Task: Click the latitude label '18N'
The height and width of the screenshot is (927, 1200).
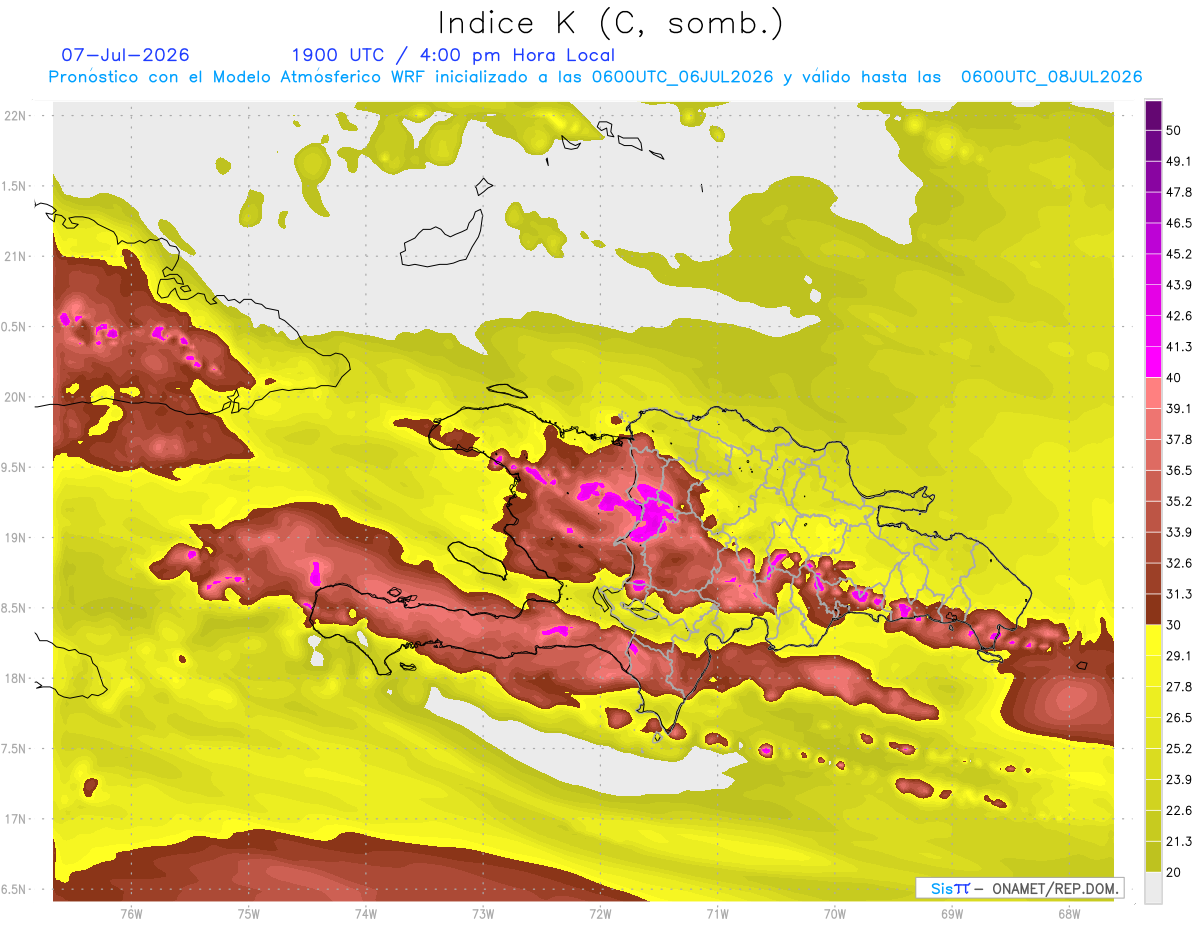Action: click(17, 678)
